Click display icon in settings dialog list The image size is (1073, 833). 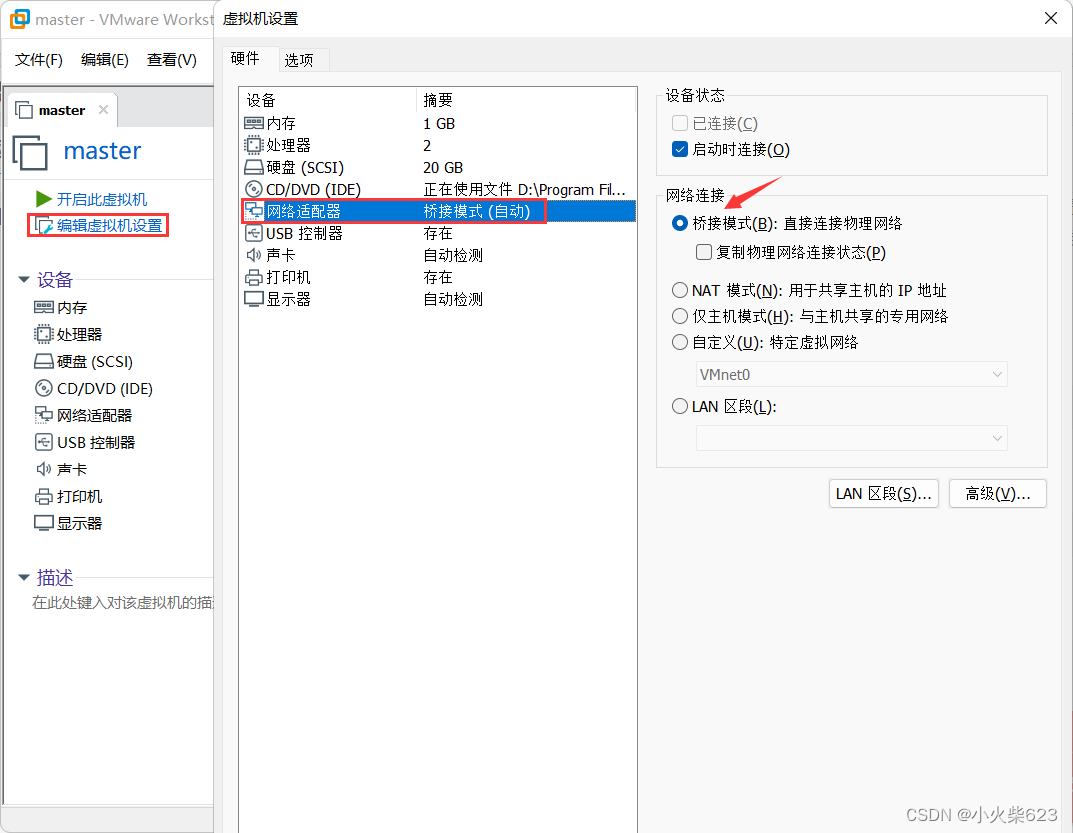(254, 299)
